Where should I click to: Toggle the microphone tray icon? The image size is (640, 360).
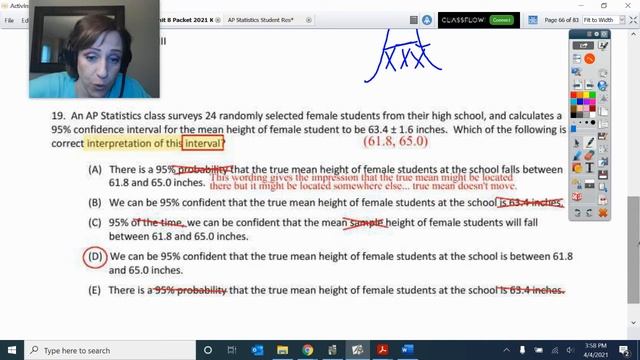pyautogui.click(x=522, y=350)
